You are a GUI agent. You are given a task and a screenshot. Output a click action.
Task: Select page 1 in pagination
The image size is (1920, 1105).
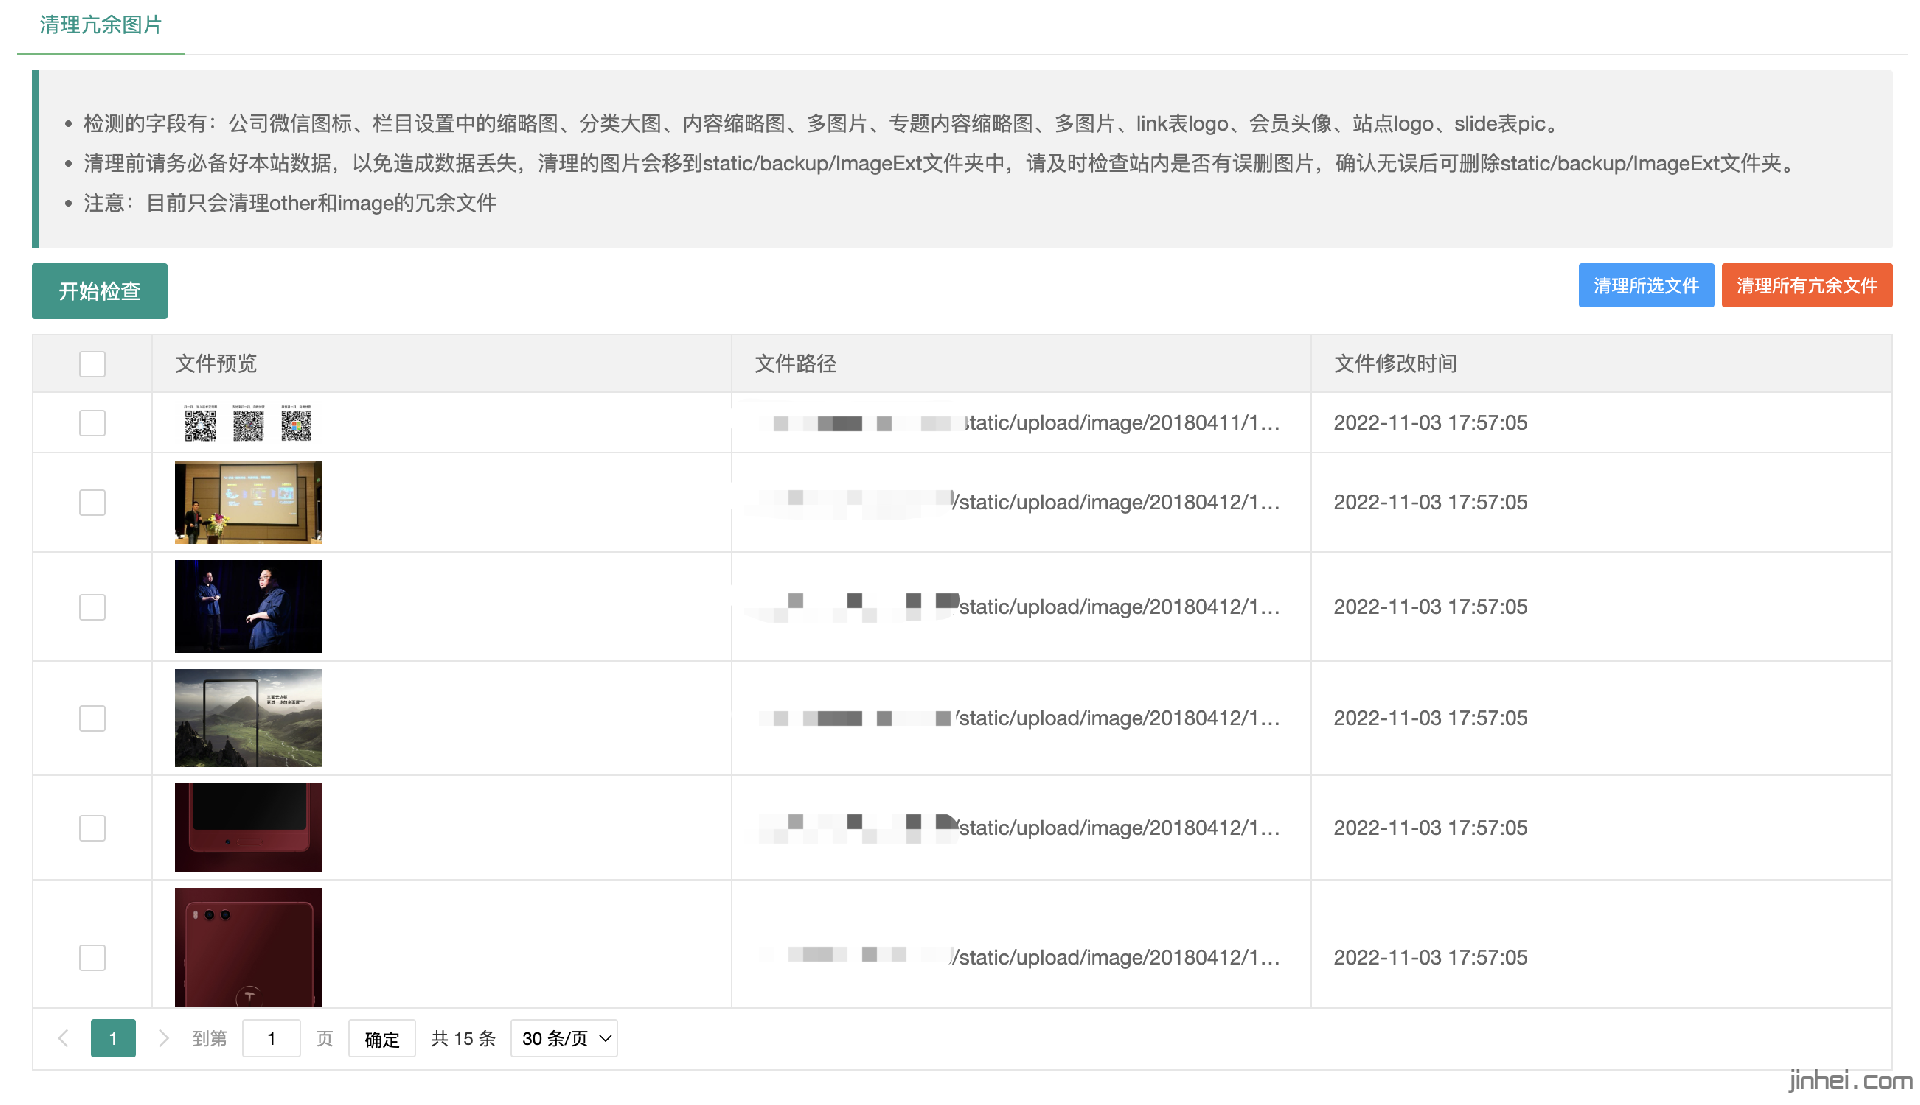coord(113,1038)
